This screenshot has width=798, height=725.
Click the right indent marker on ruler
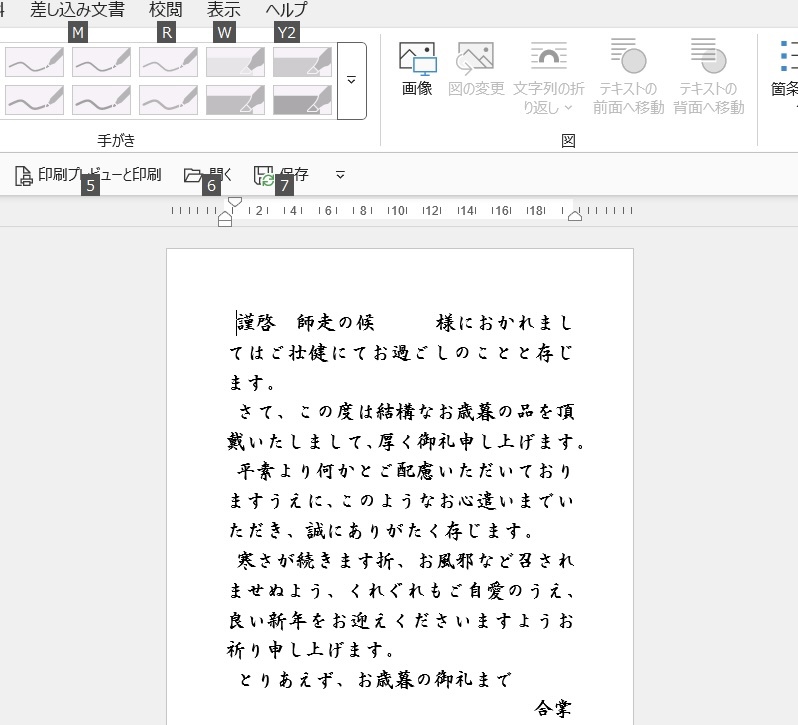coord(575,216)
